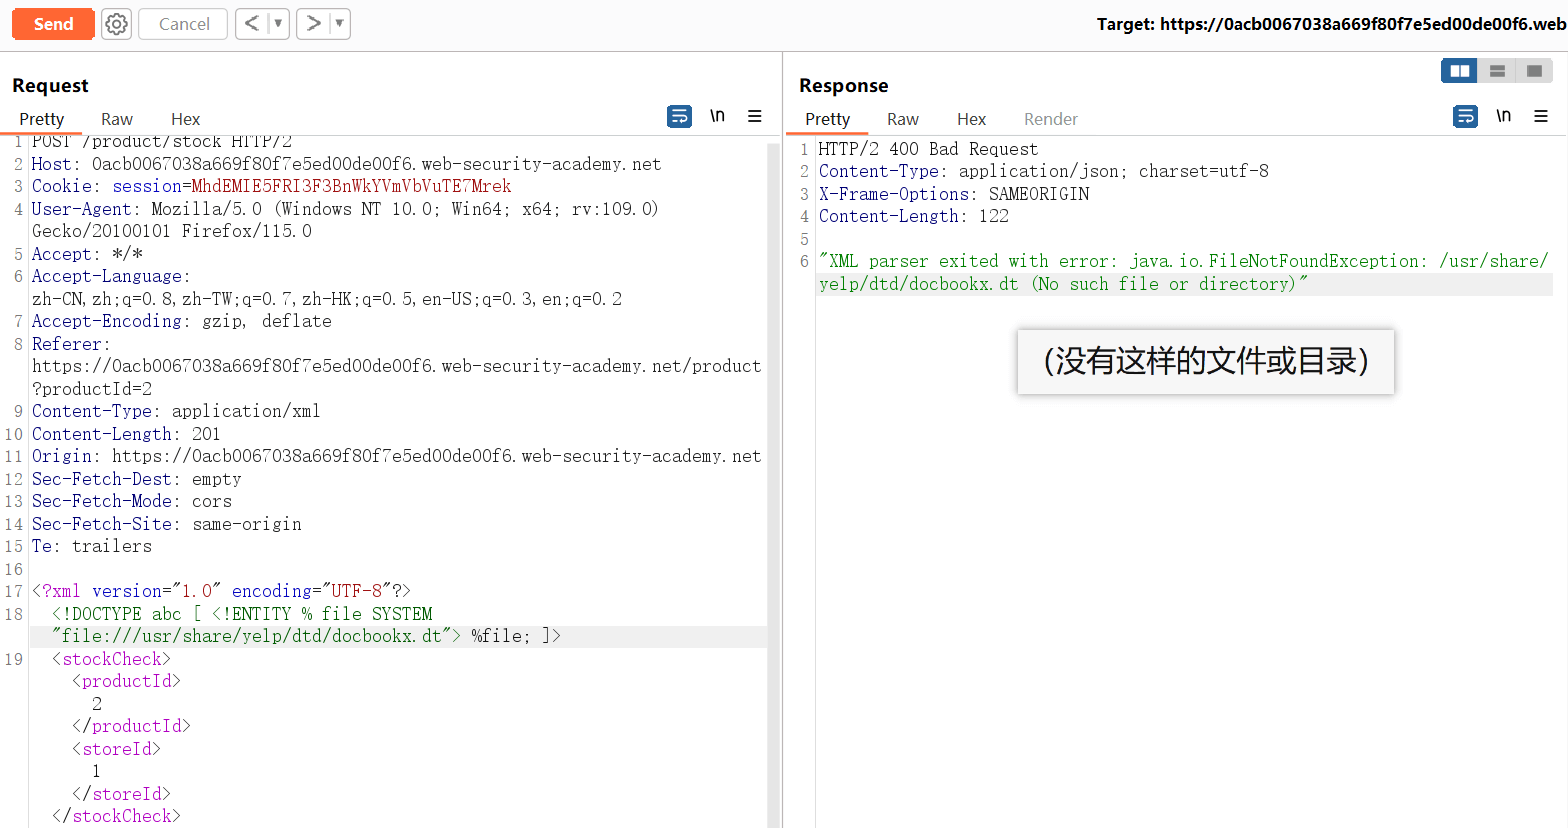Select combined tabbed layout view
This screenshot has height=828, width=1568.
pyautogui.click(x=1534, y=71)
